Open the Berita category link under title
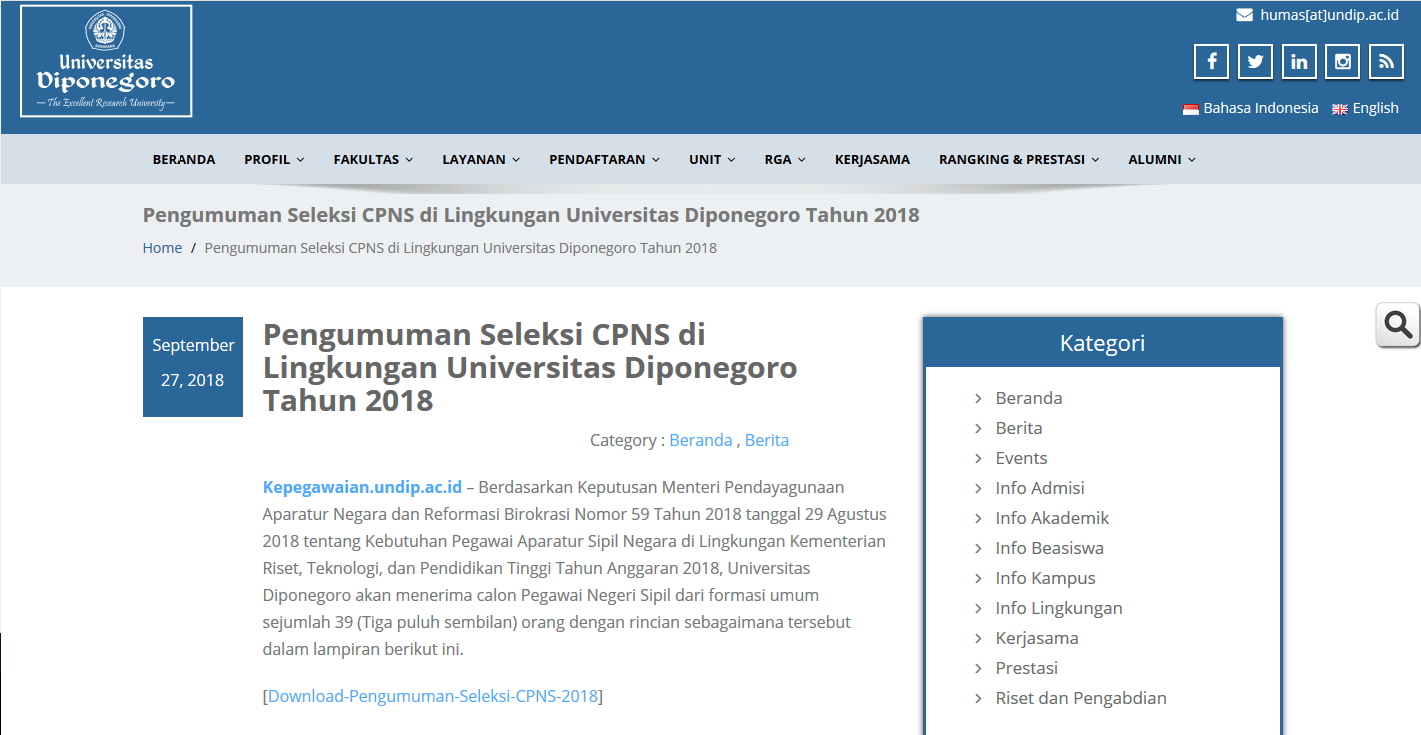This screenshot has height=735, width=1421. point(766,440)
